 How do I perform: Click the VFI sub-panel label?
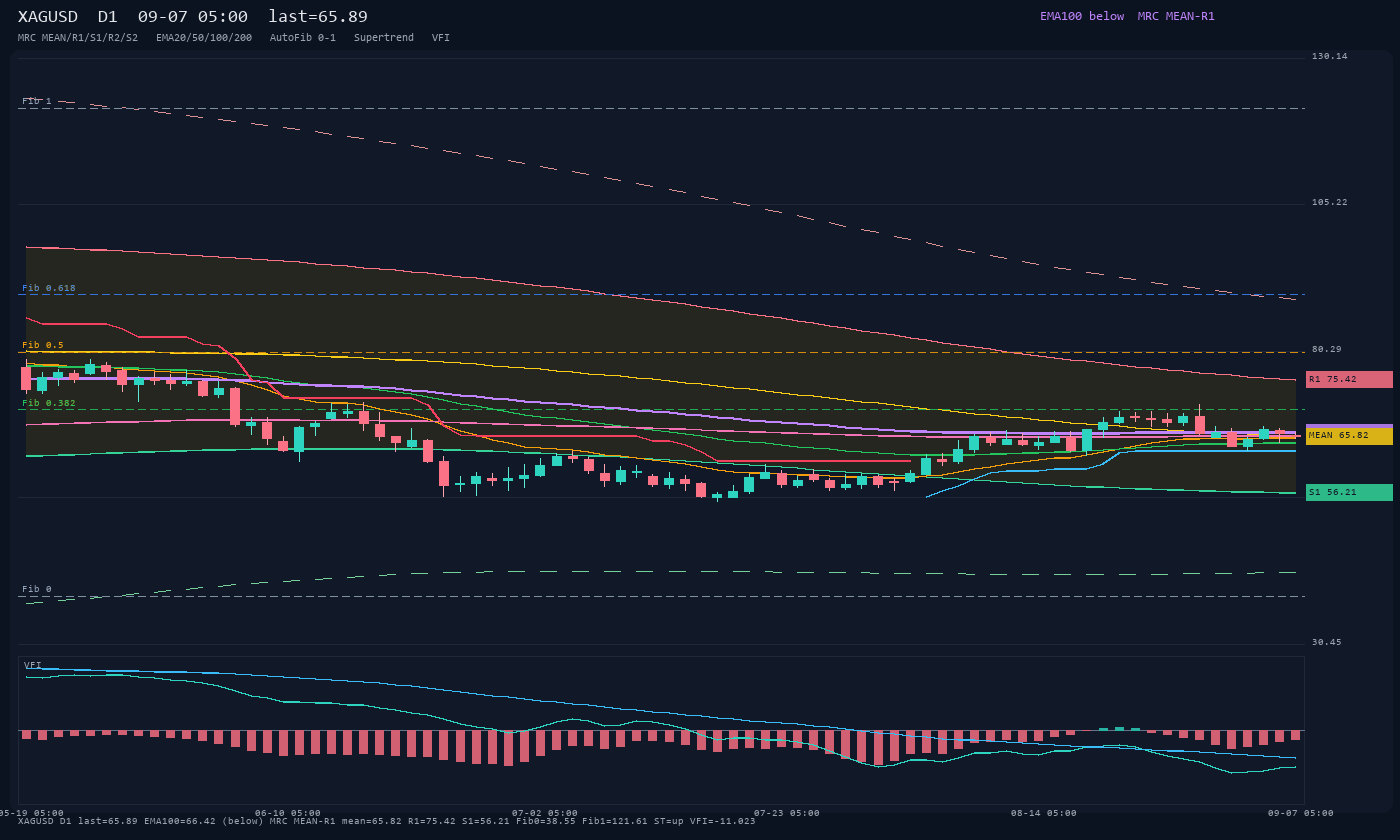click(33, 665)
